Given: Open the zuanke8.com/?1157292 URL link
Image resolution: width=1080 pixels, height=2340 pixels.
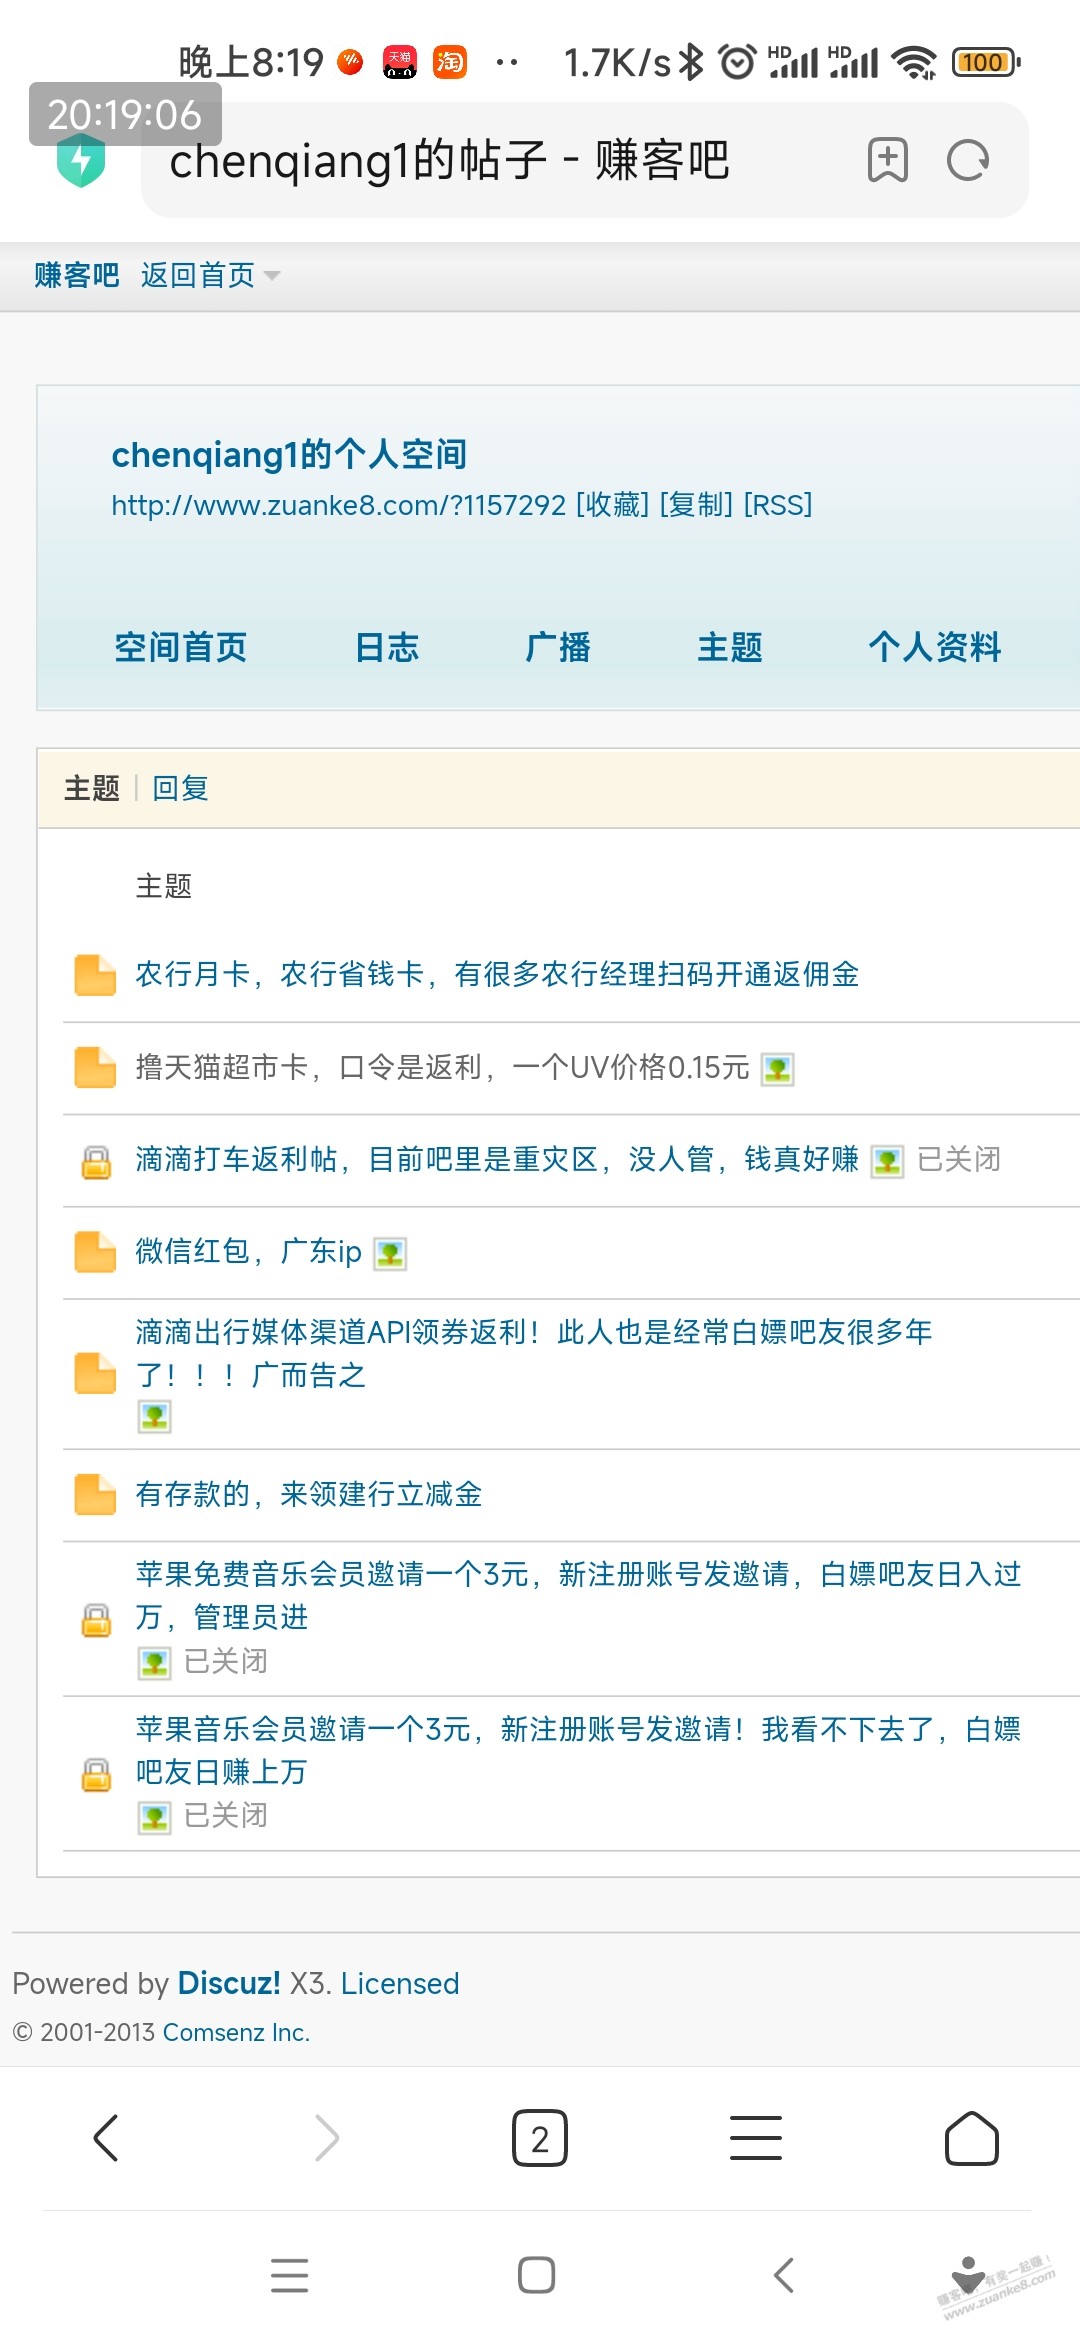Looking at the screenshot, I should click(339, 505).
